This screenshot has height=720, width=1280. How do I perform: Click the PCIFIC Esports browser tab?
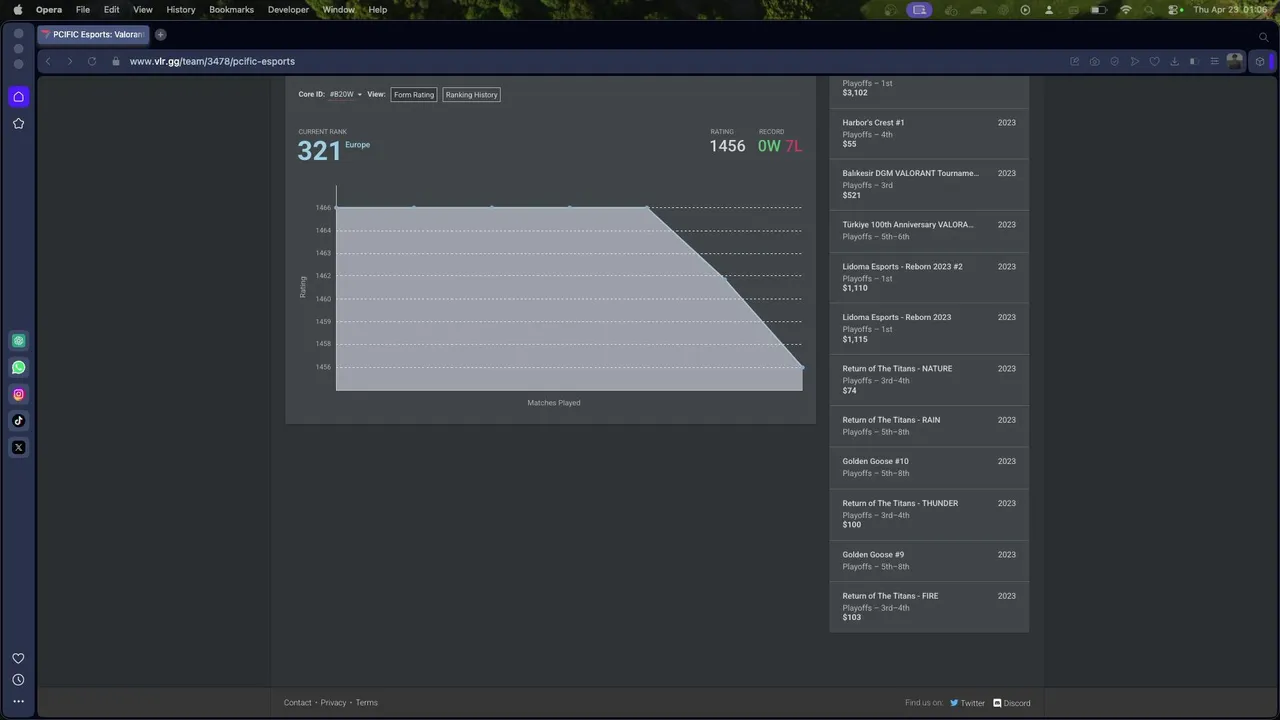click(x=92, y=34)
